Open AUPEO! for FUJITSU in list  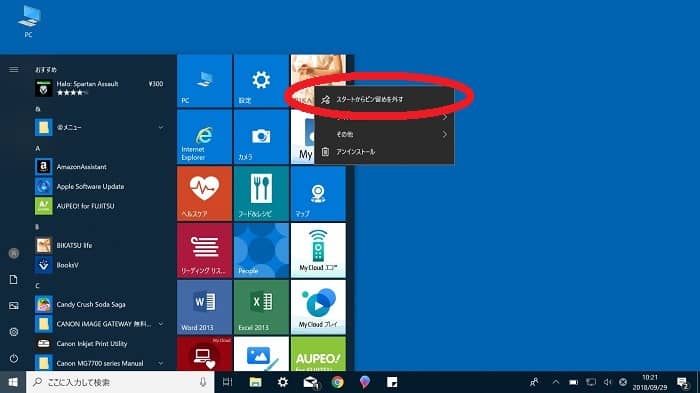pos(100,206)
